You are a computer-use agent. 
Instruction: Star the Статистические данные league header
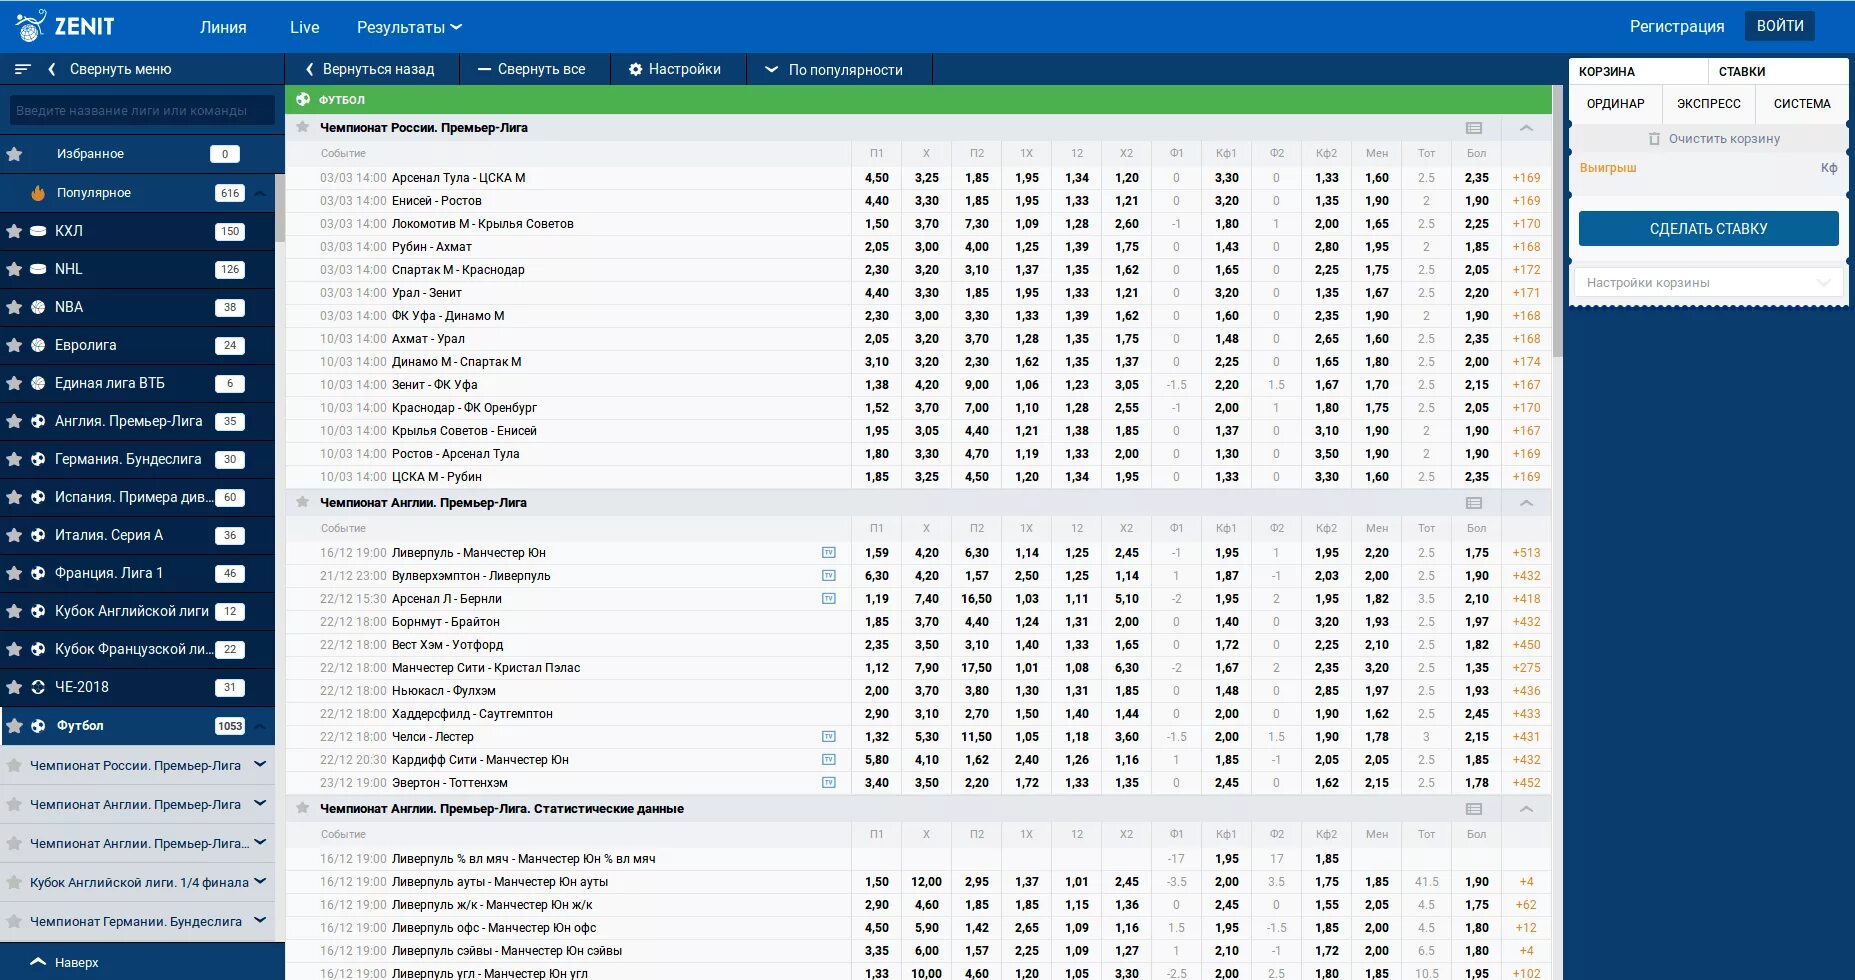pos(302,808)
